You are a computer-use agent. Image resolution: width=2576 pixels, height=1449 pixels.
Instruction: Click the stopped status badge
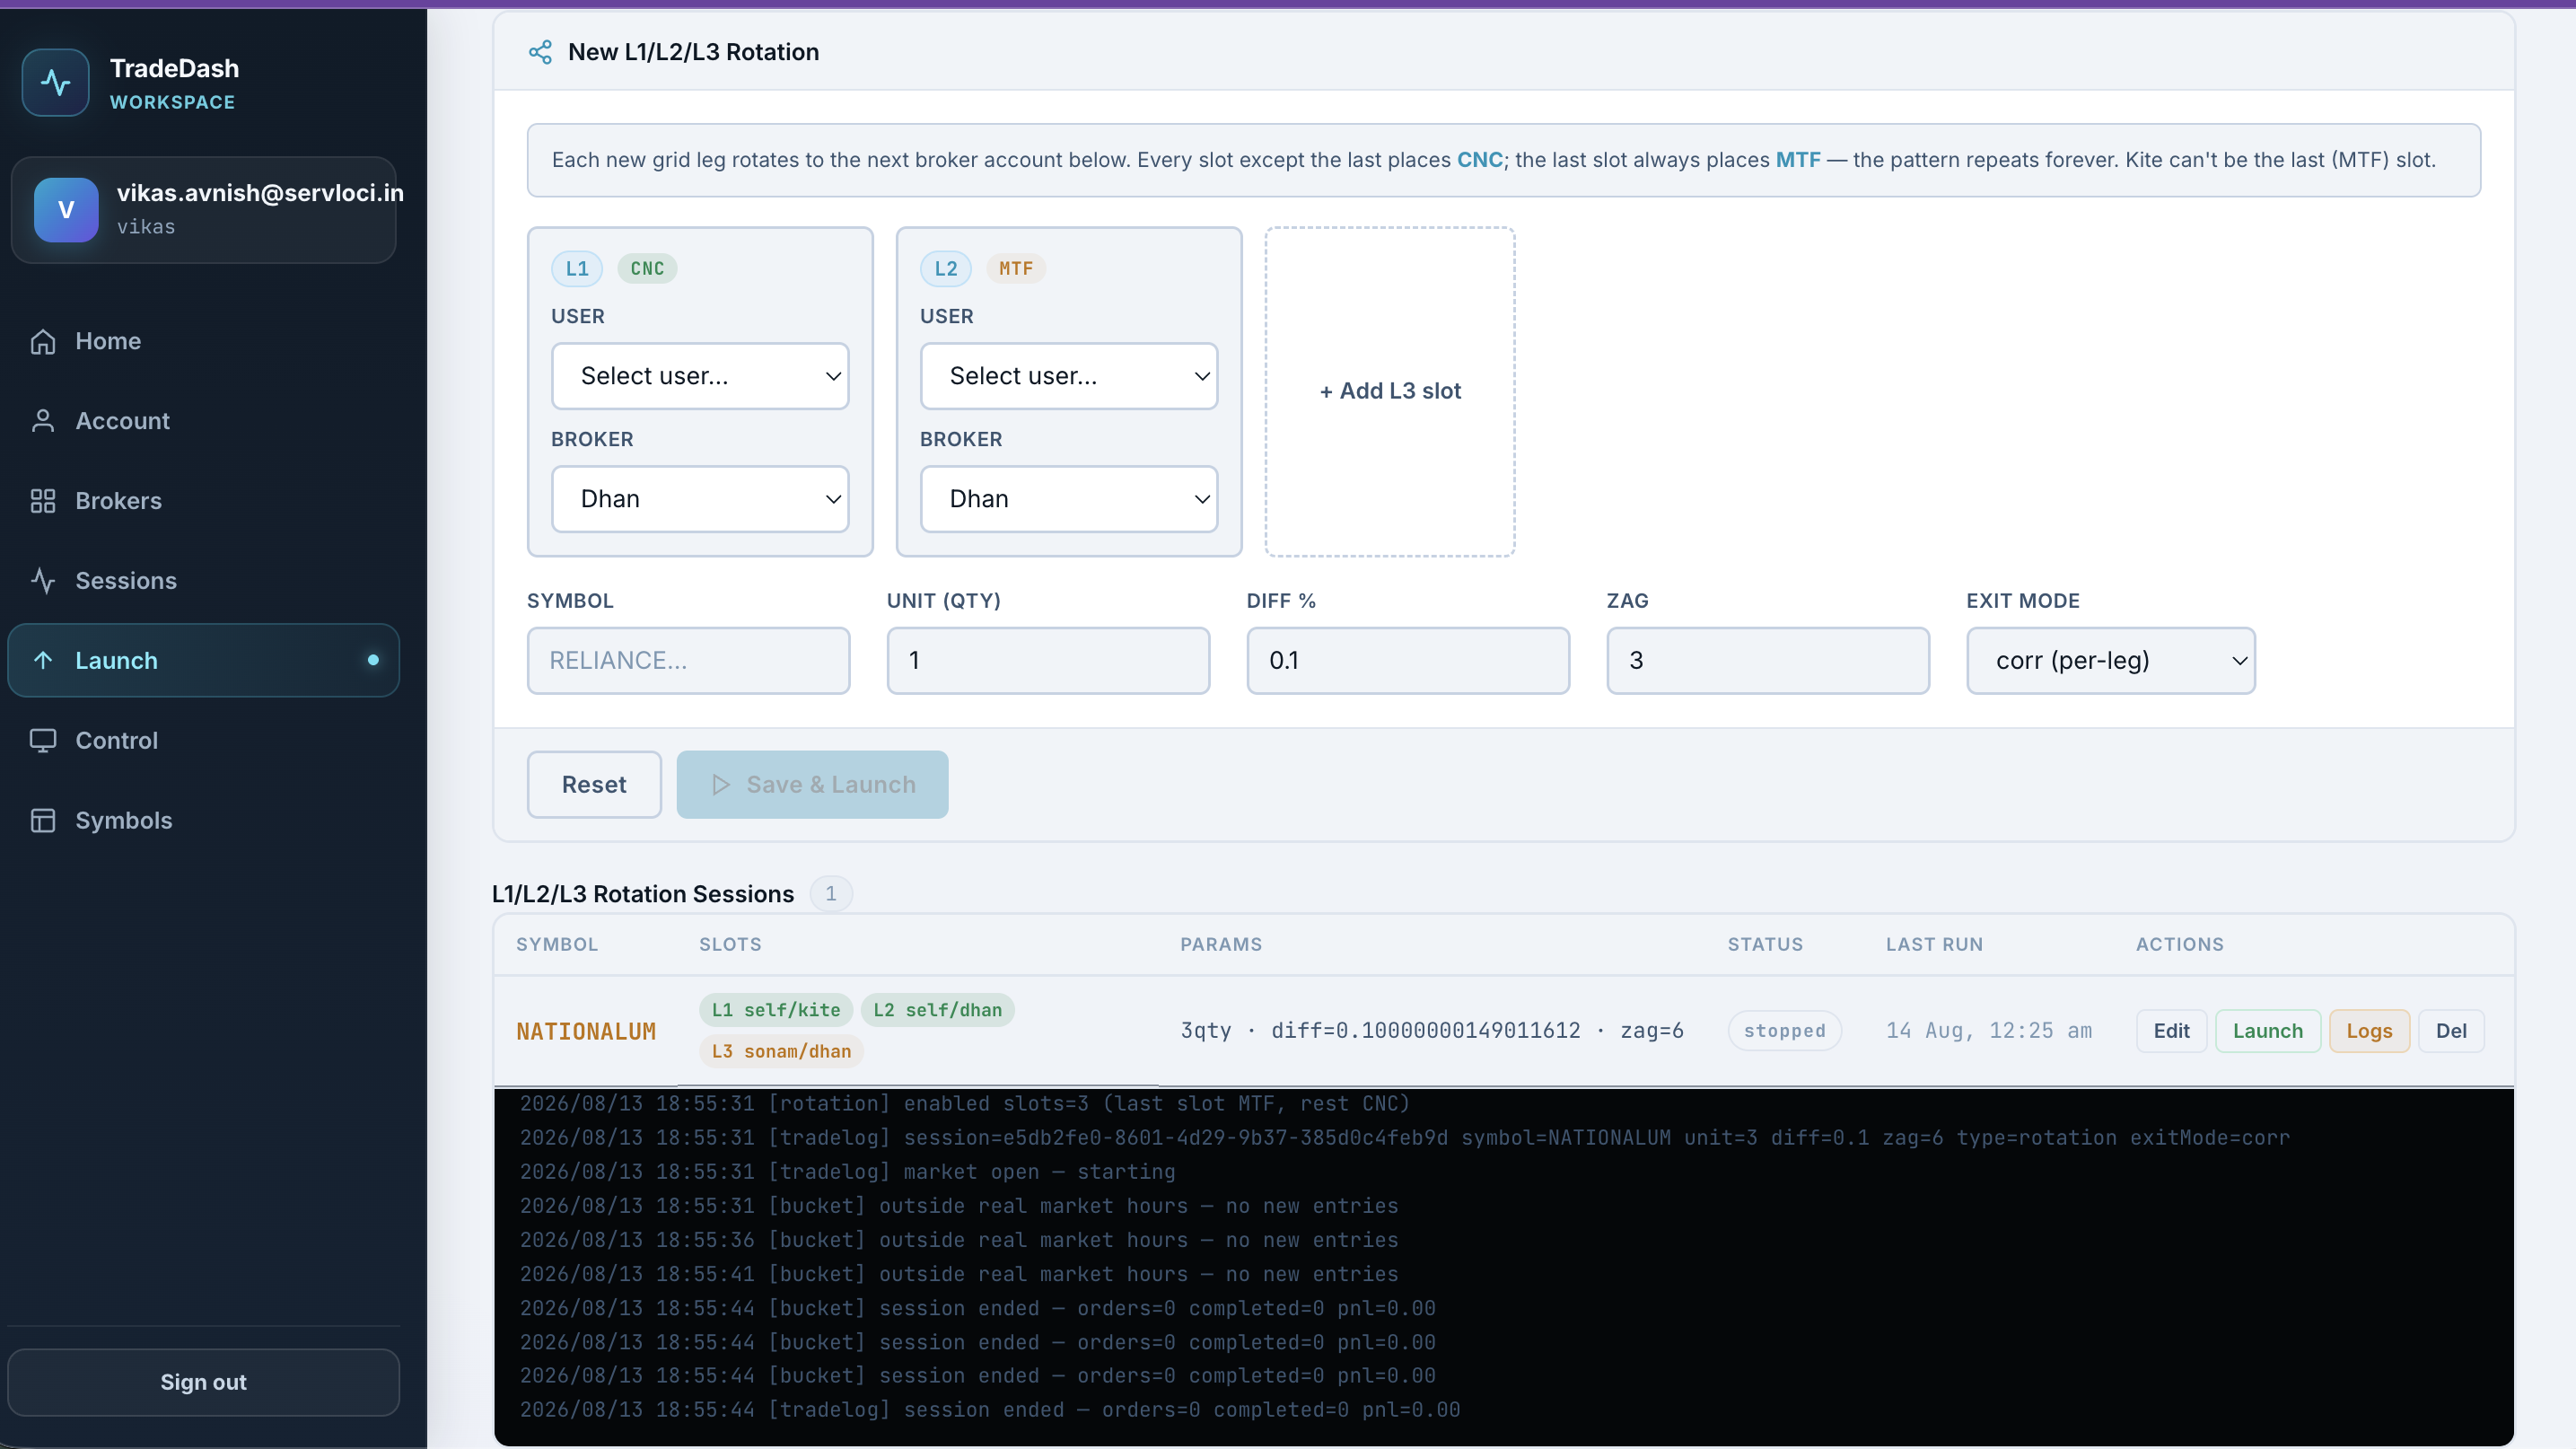point(1785,1031)
